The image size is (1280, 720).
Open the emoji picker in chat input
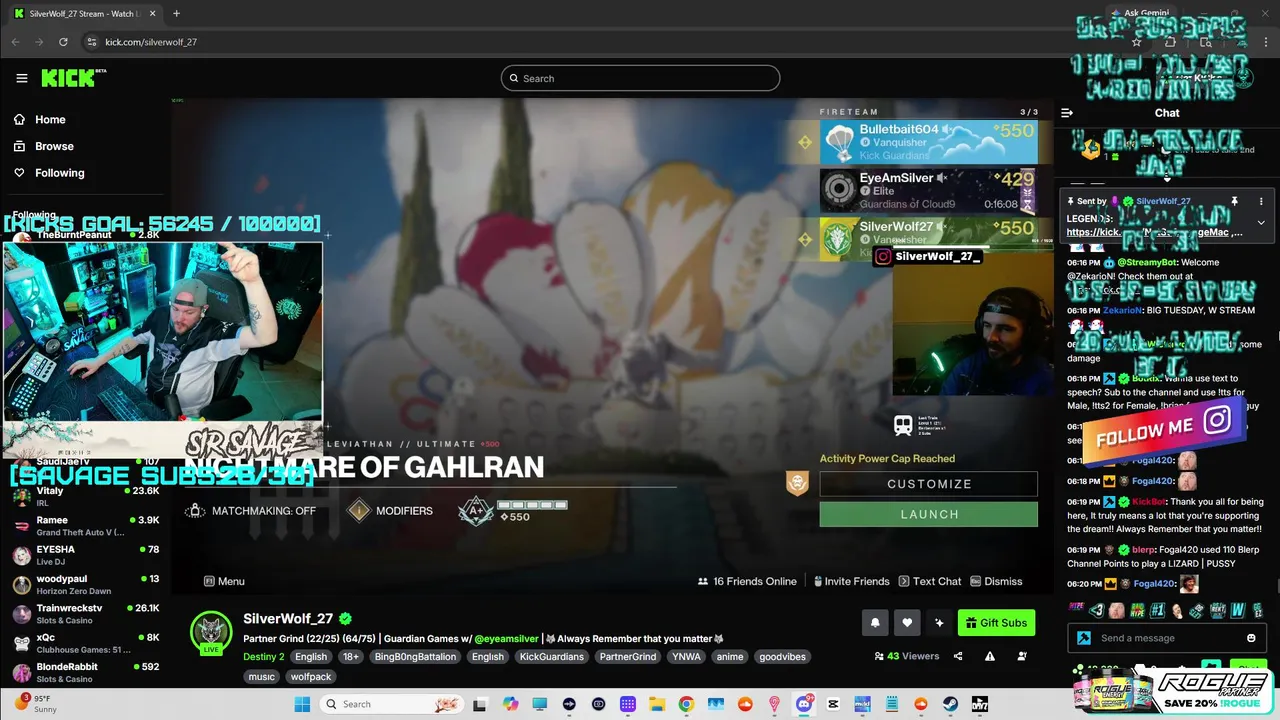pos(1251,638)
